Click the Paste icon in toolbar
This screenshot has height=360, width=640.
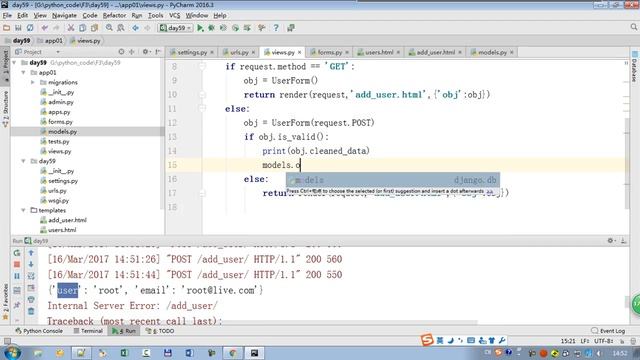tap(94, 28)
